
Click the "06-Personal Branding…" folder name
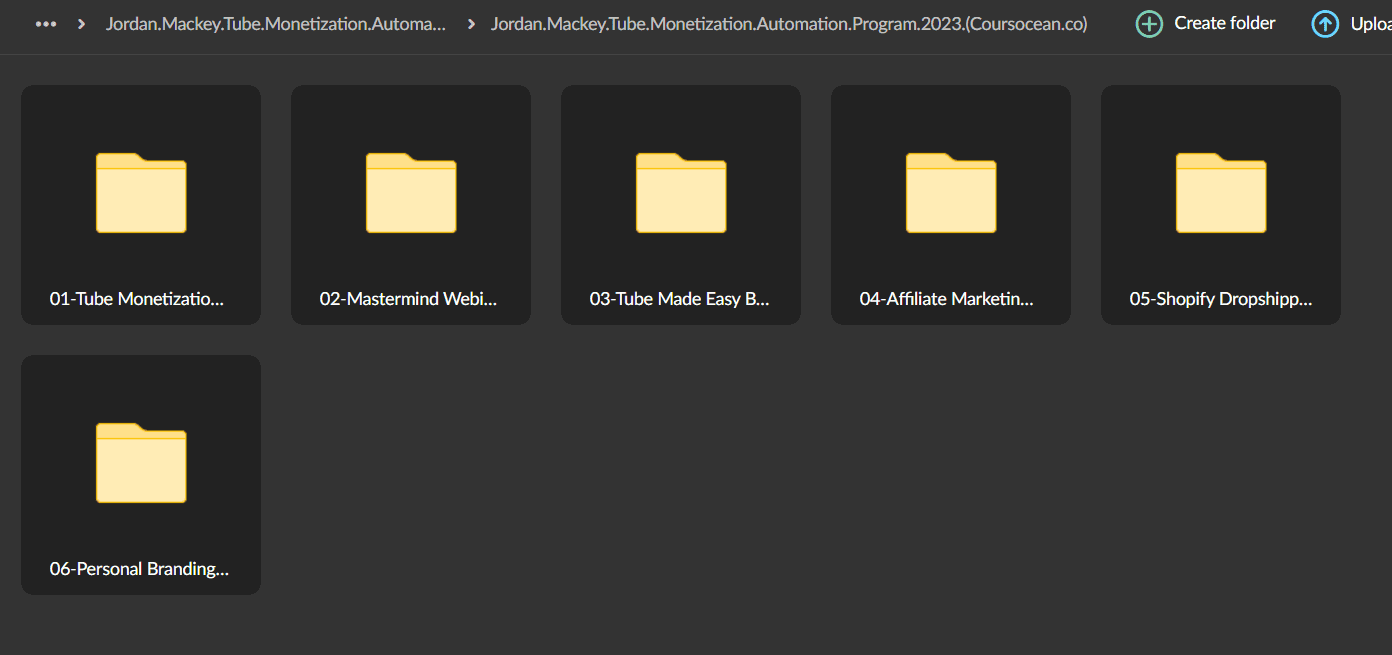[139, 569]
